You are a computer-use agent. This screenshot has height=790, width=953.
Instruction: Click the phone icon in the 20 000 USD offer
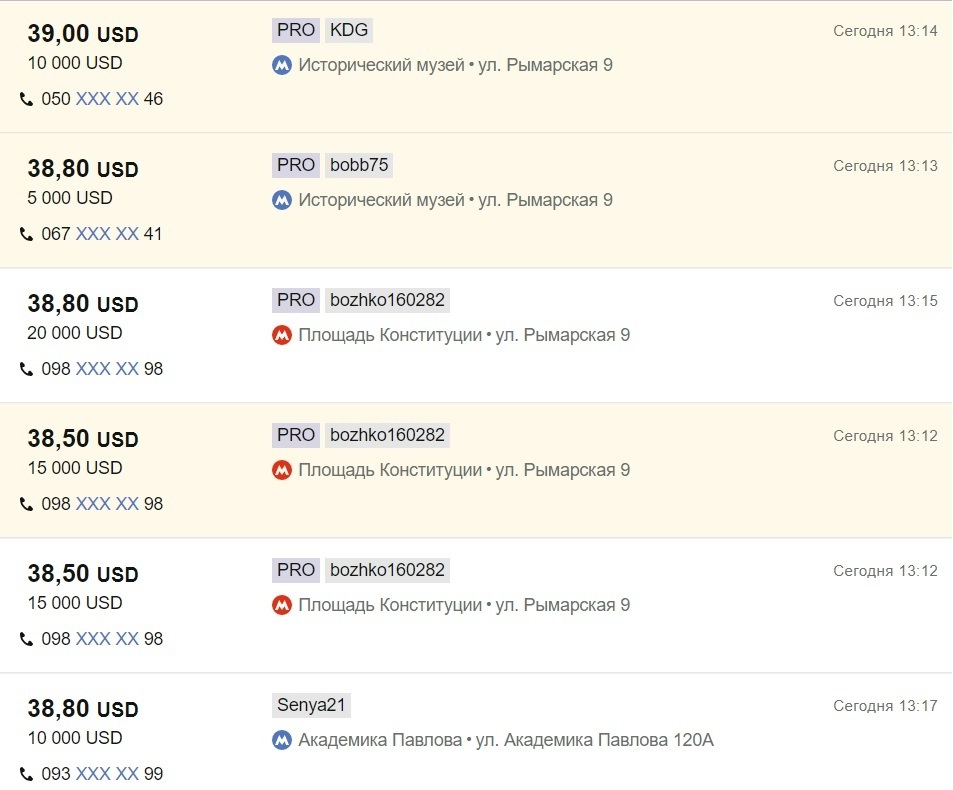pos(27,370)
